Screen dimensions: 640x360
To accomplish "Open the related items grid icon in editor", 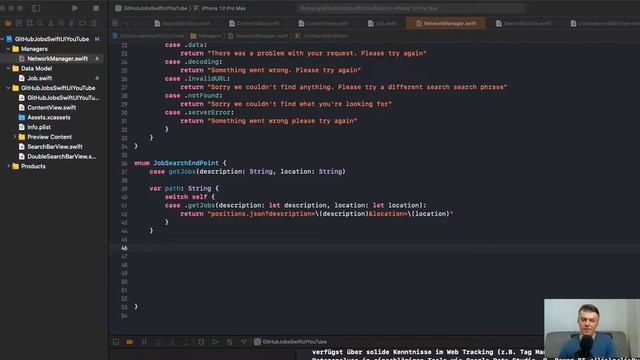I will [115, 23].
